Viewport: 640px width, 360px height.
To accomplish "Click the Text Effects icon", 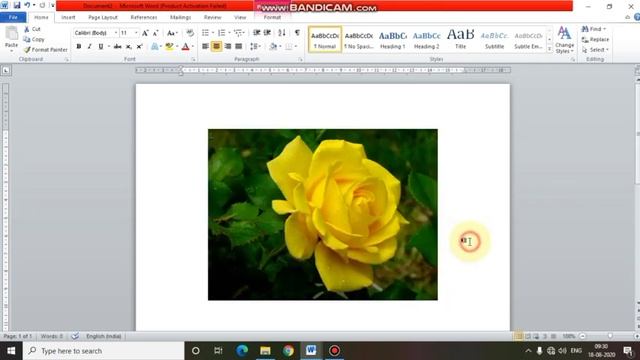I will pyautogui.click(x=154, y=47).
